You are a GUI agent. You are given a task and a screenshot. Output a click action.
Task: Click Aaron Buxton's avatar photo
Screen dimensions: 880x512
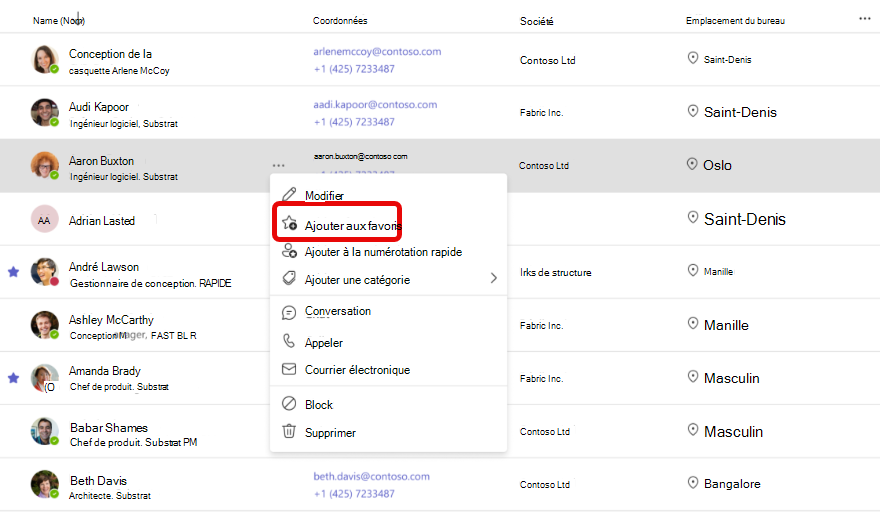tap(44, 166)
